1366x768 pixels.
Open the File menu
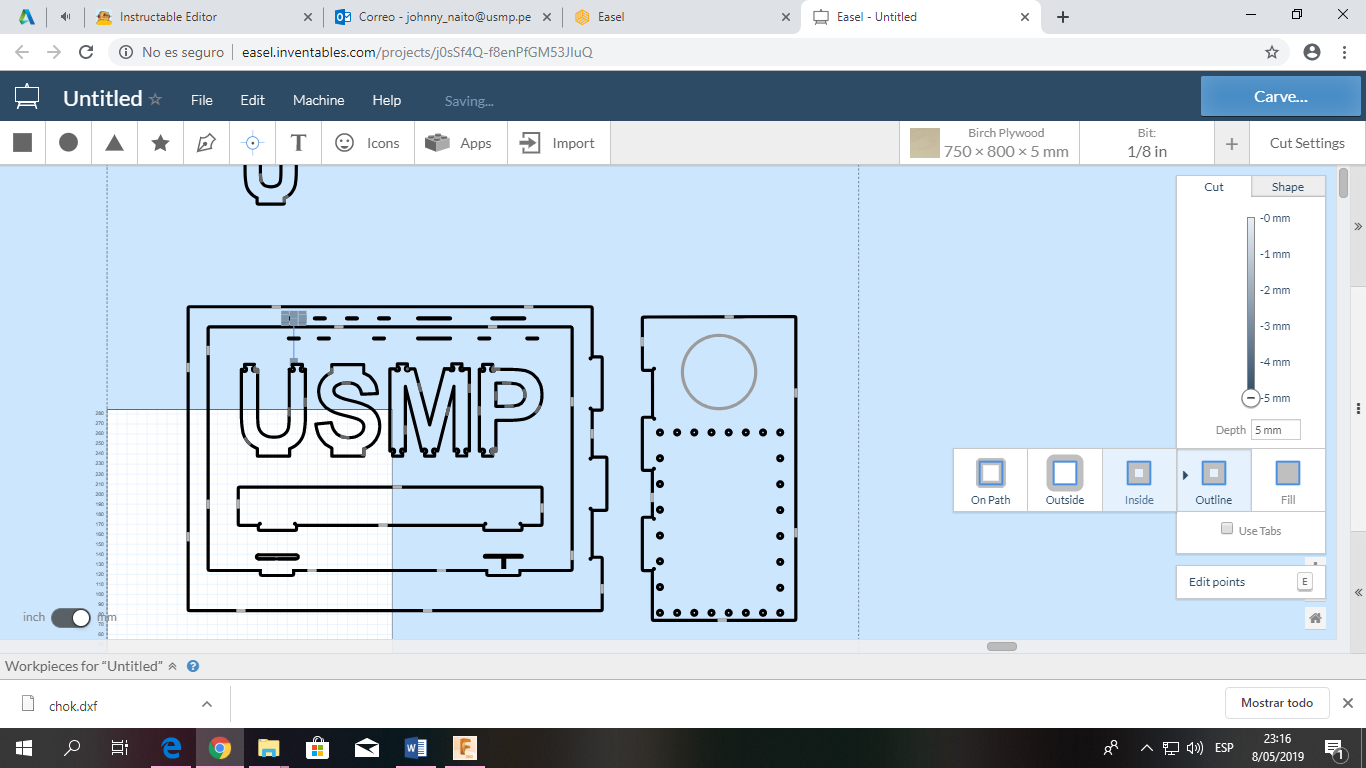tap(202, 100)
